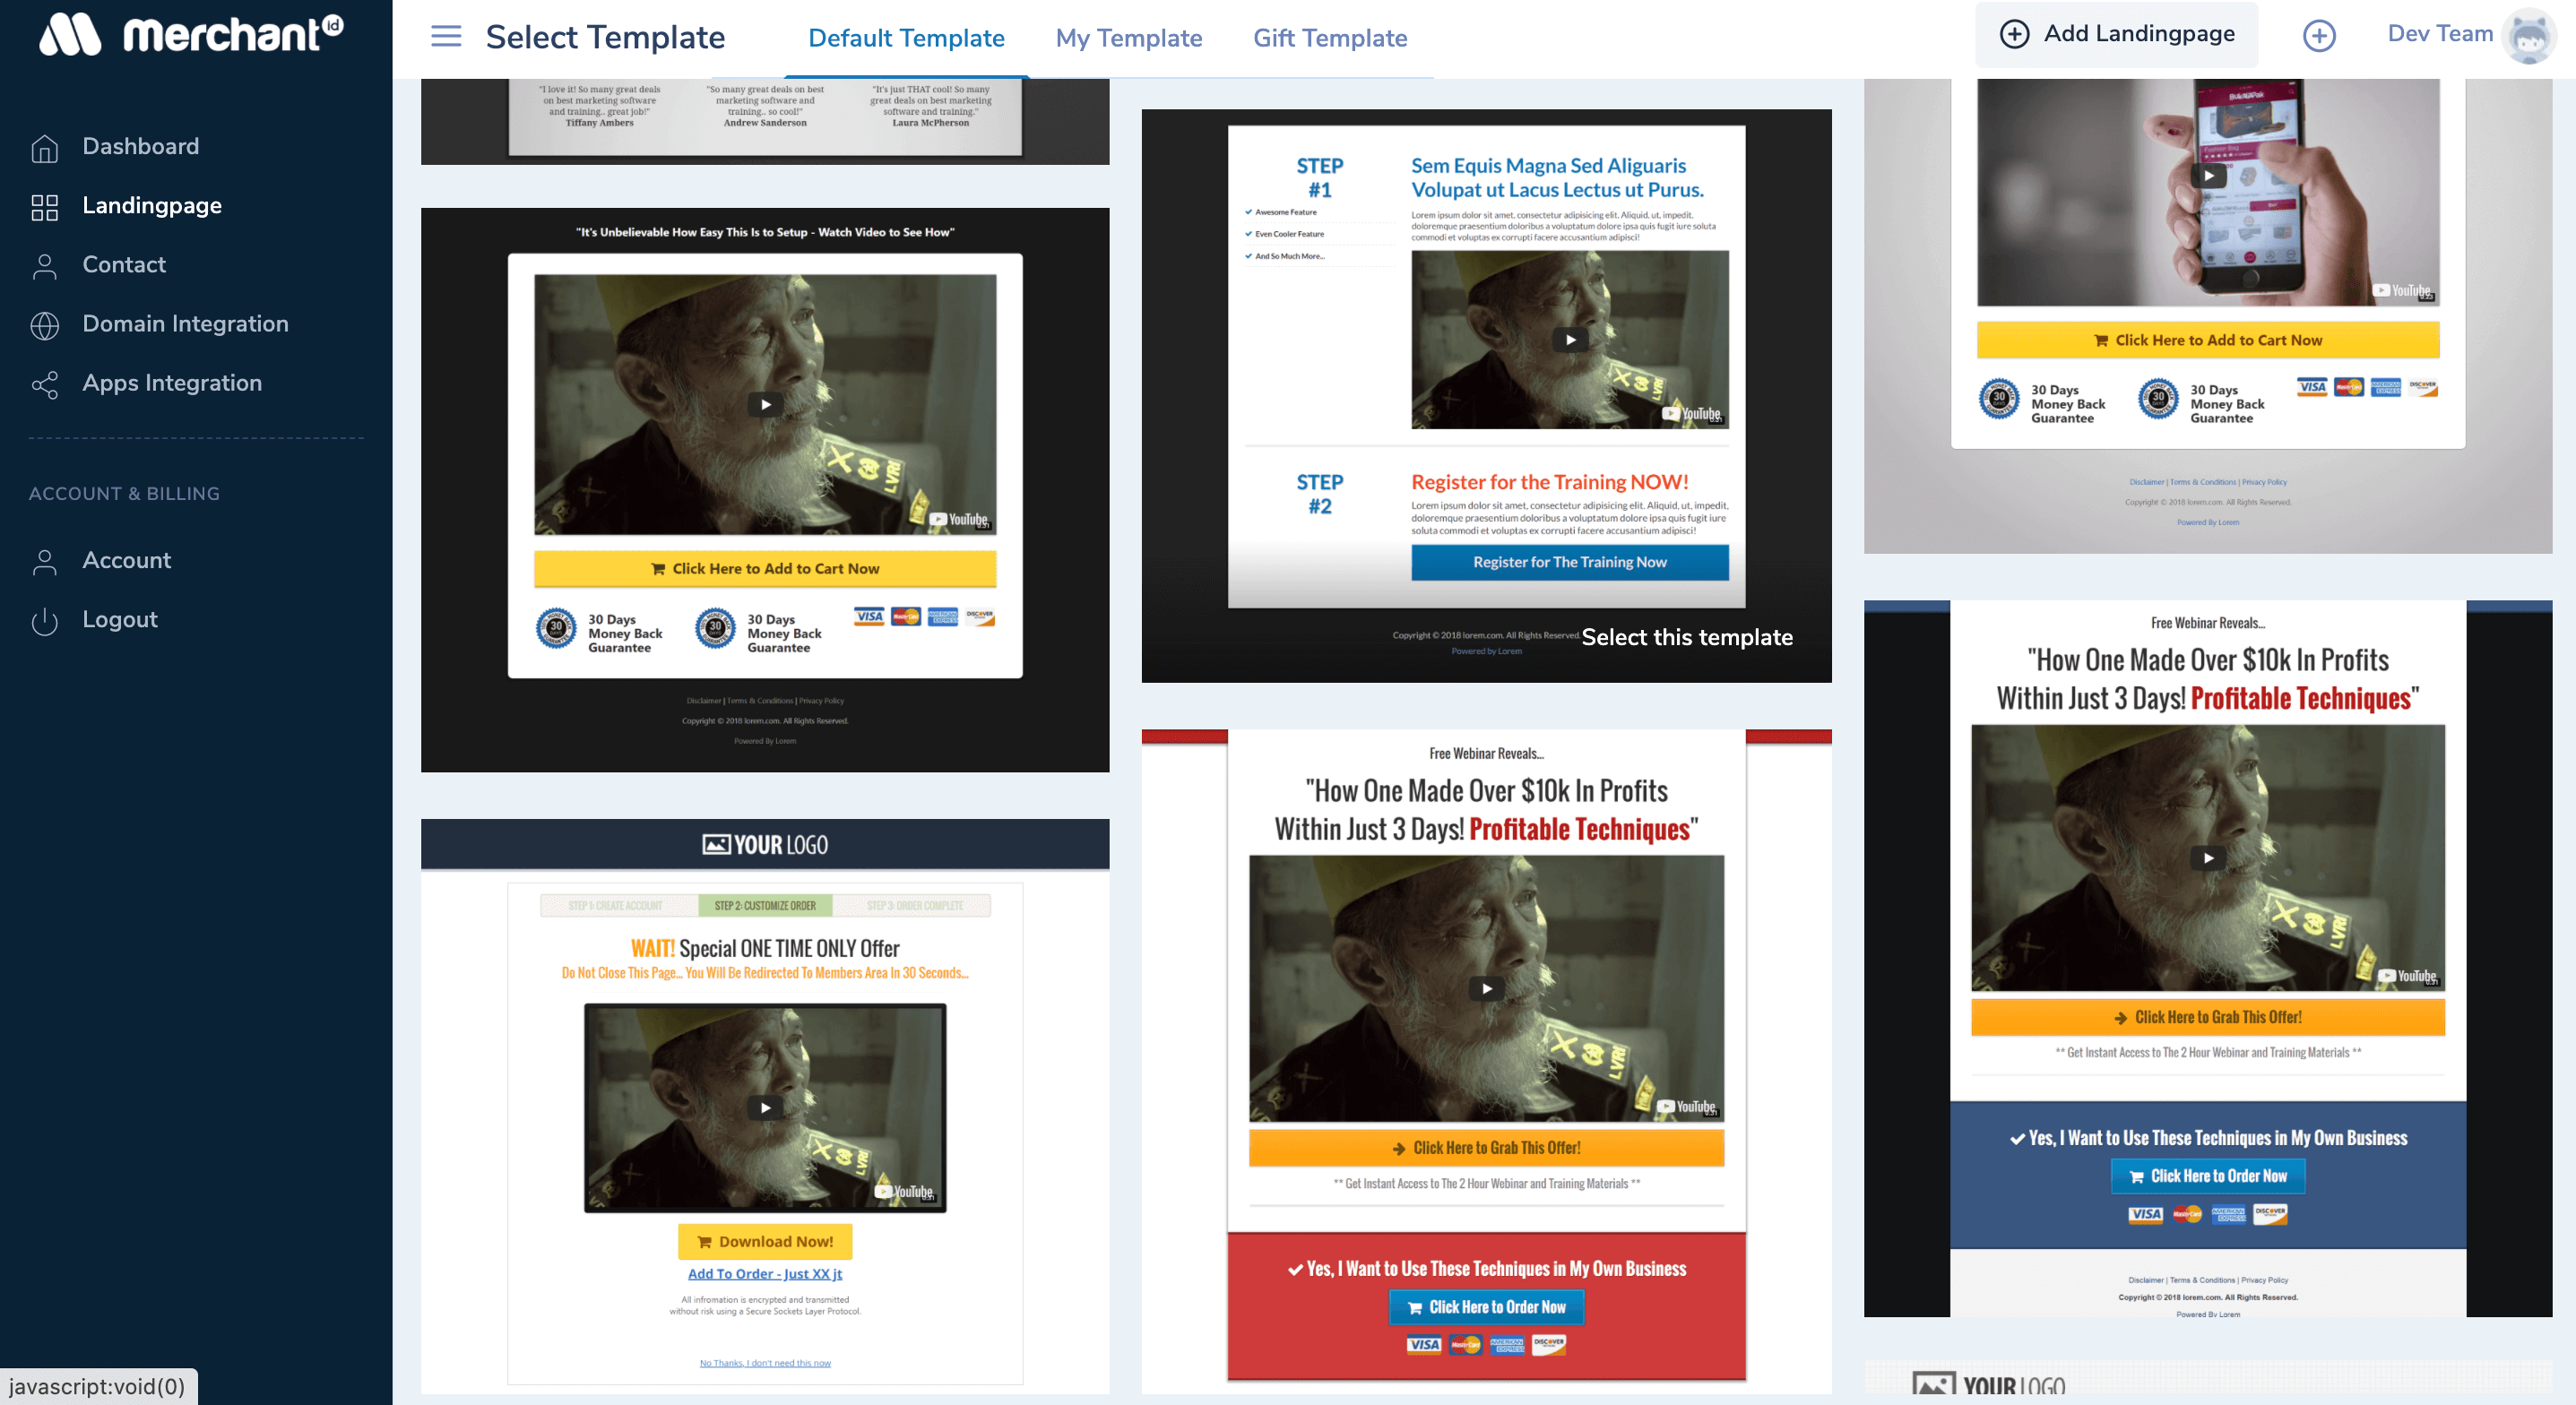The image size is (2576, 1405).
Task: Open the Dev Team avatar menu
Action: [2528, 36]
